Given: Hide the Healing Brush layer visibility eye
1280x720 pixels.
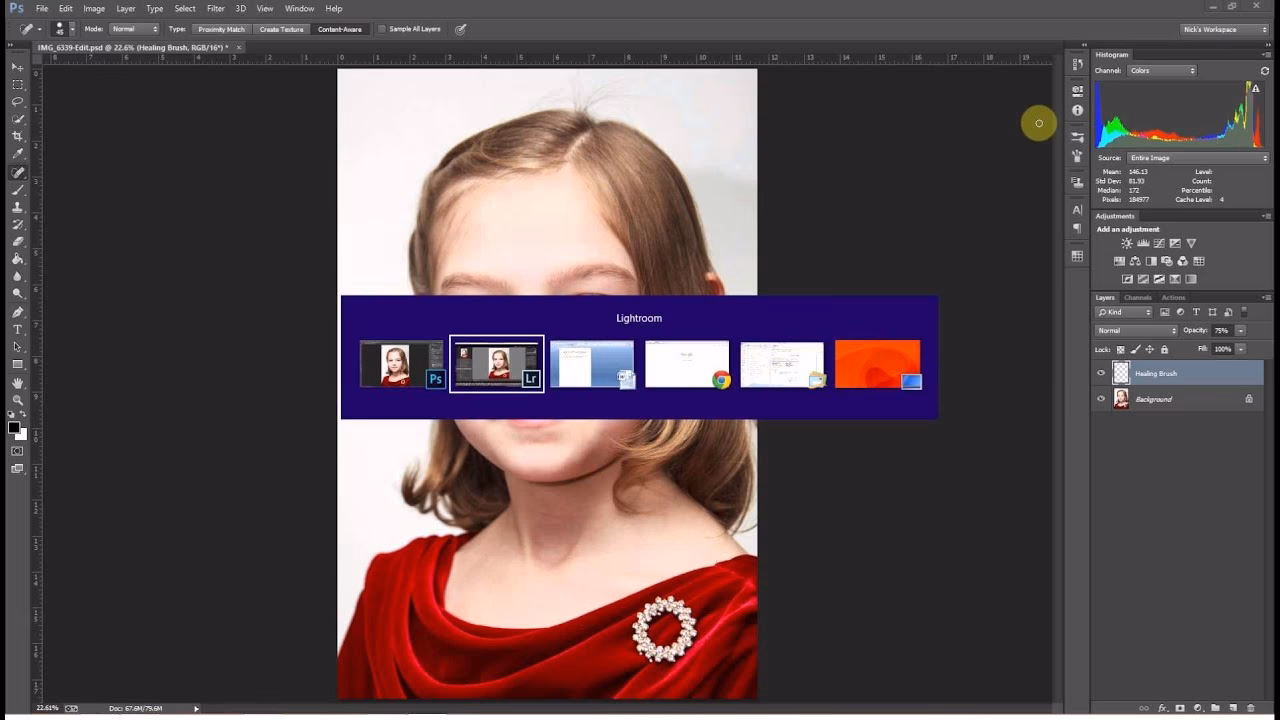Looking at the screenshot, I should [x=1100, y=372].
